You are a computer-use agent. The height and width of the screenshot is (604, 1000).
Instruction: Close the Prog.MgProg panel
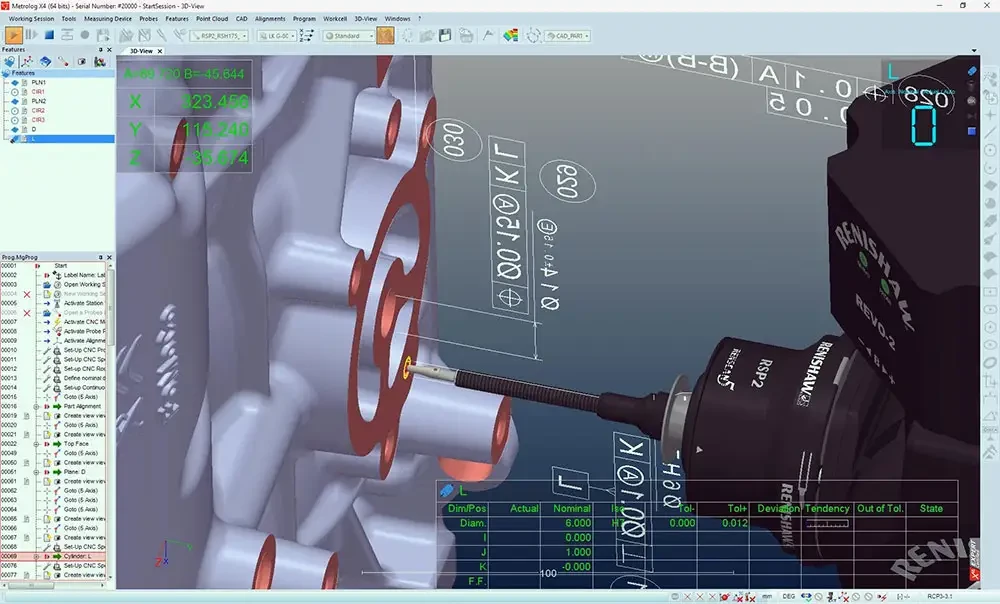click(x=109, y=257)
